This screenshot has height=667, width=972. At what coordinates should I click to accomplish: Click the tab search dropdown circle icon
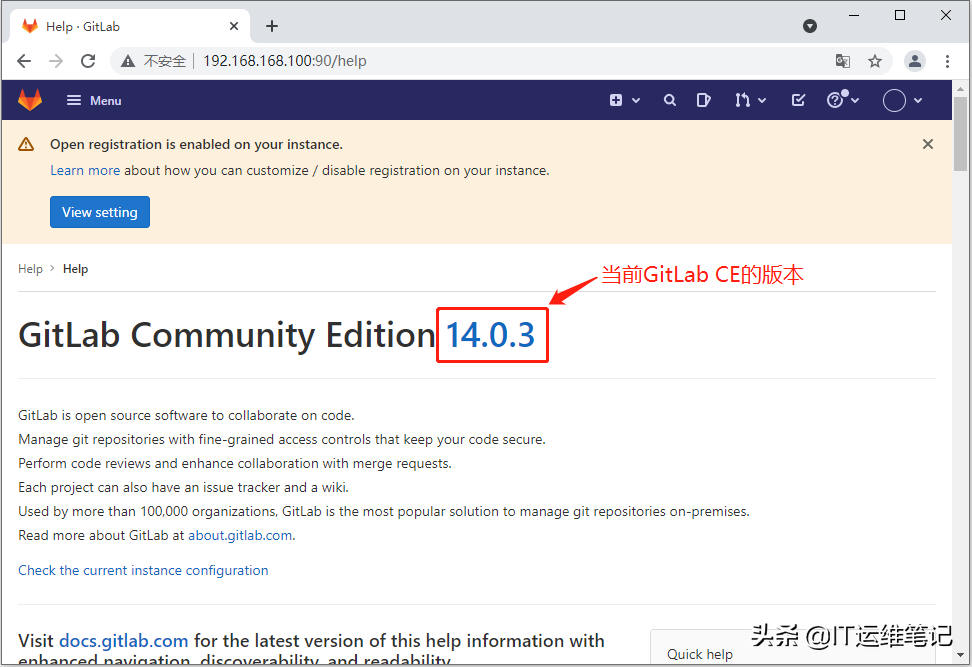coord(810,26)
